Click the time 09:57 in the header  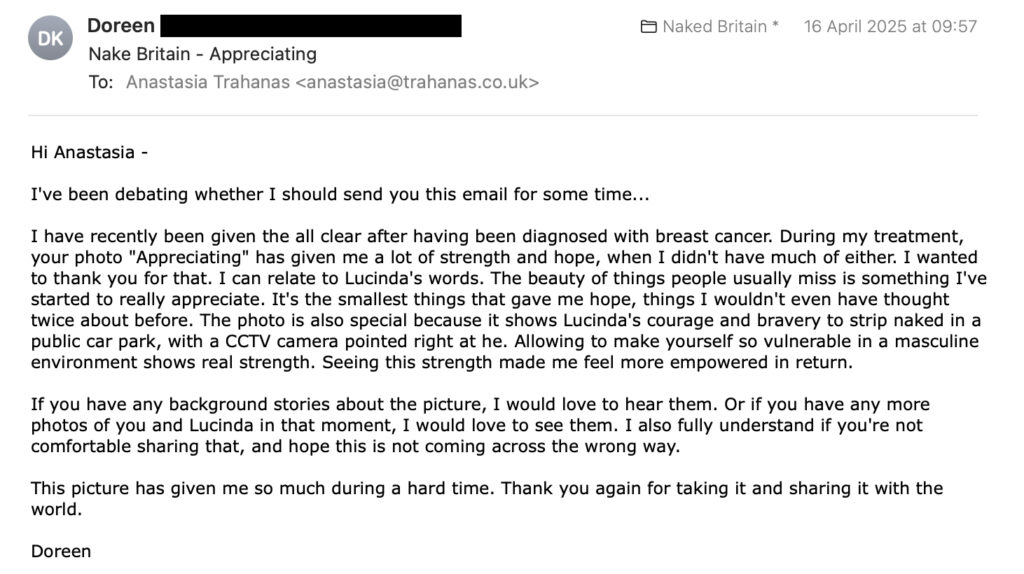click(954, 27)
